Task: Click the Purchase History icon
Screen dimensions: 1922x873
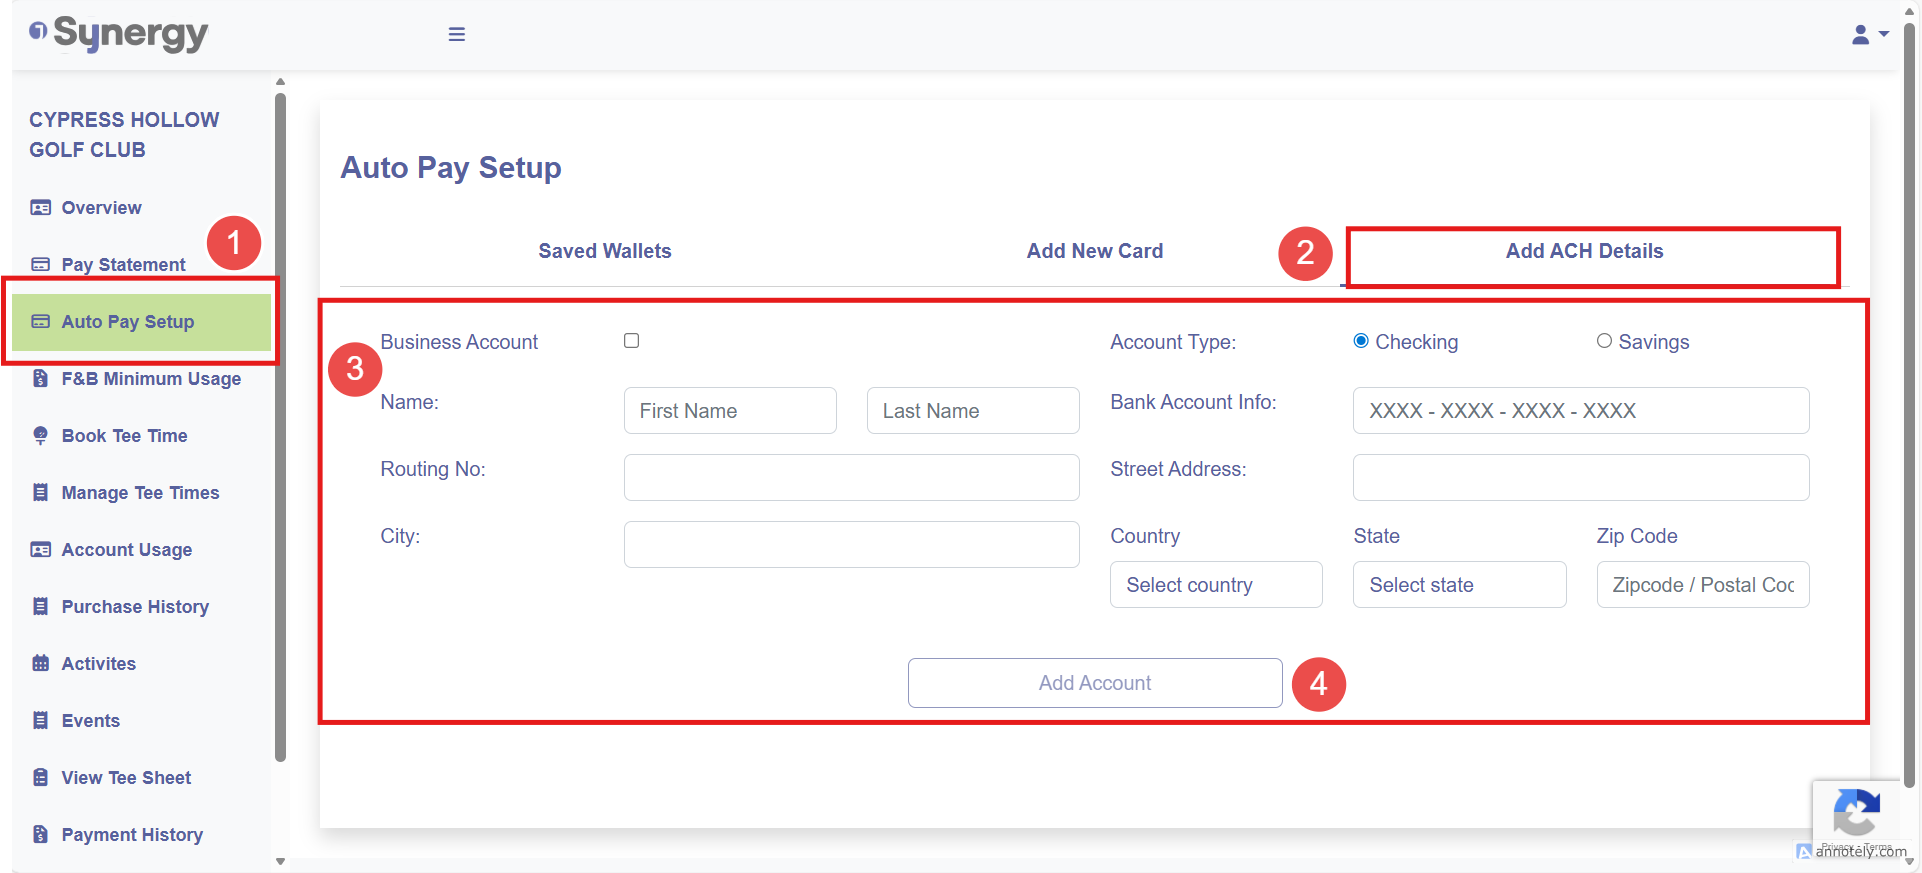Action: coord(40,607)
